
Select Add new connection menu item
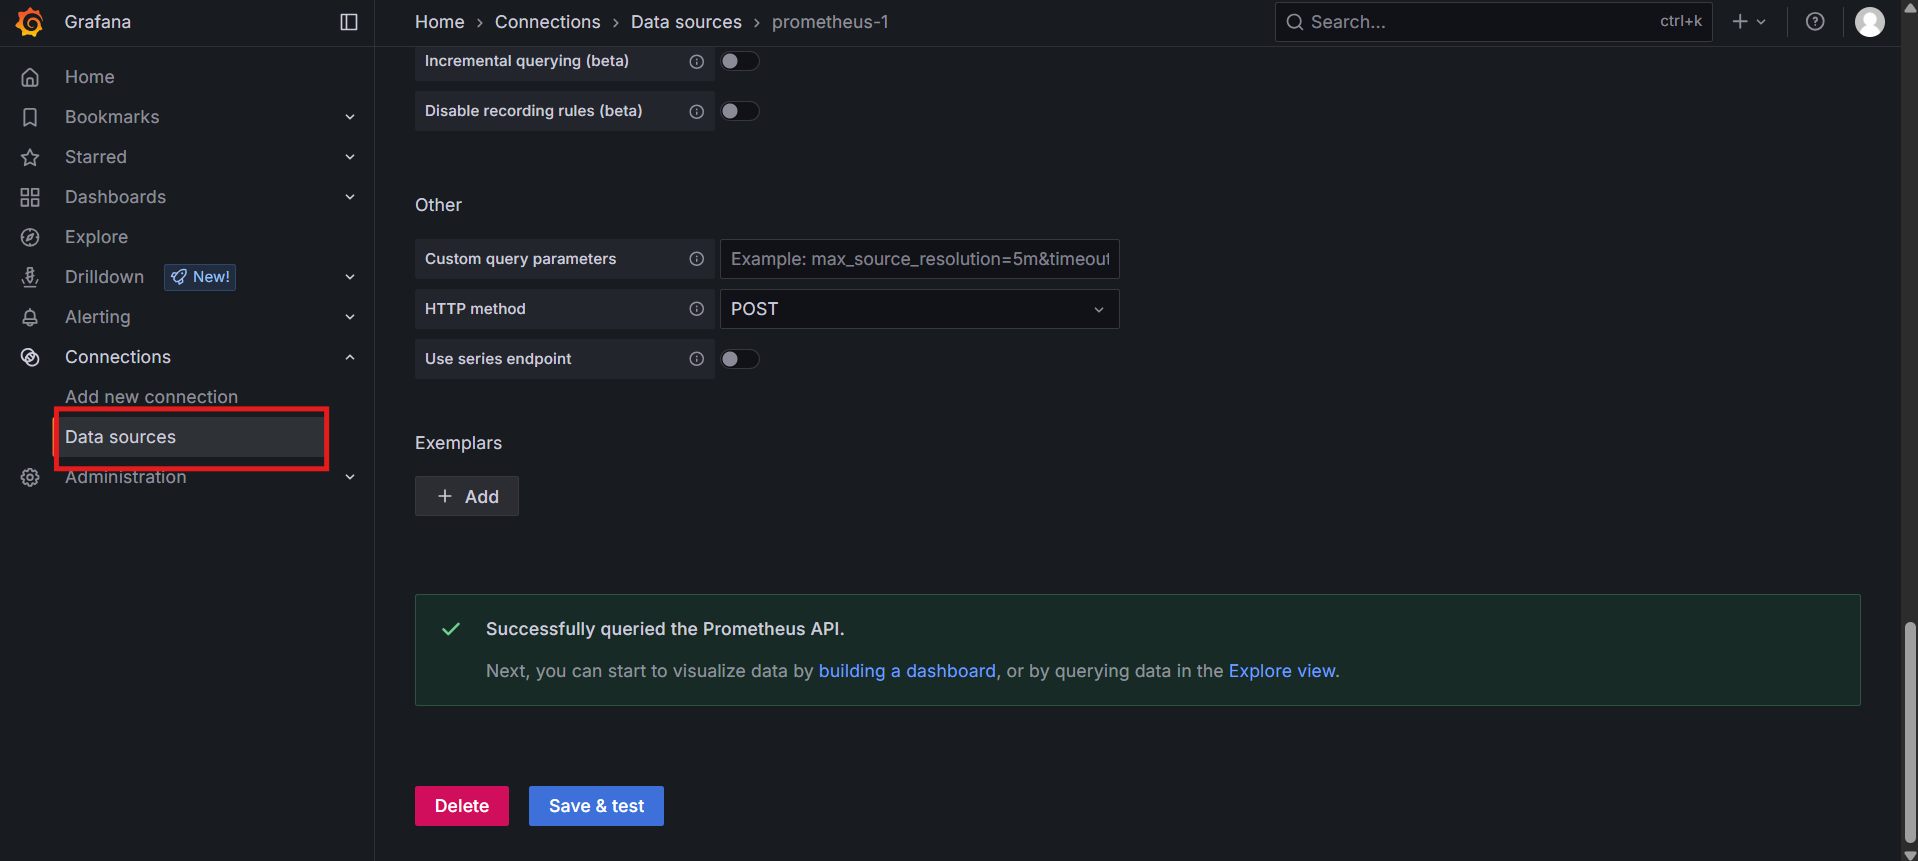click(x=151, y=397)
